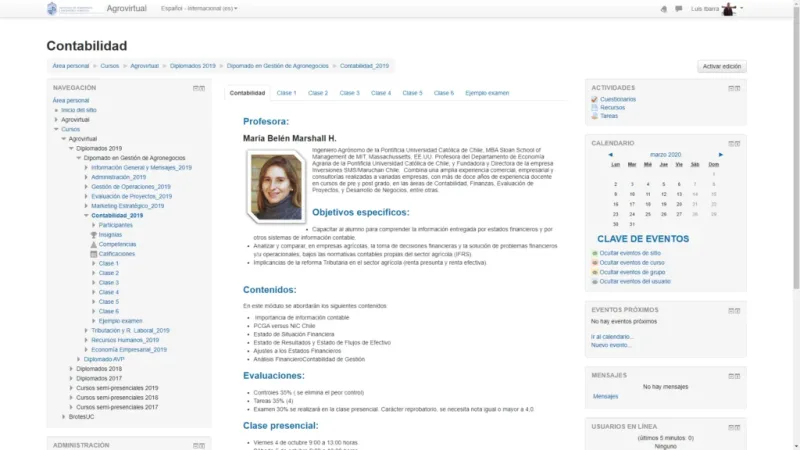Screen dimensions: 800x450
Task: Click the Tareas activity icon
Action: pyautogui.click(x=594, y=116)
